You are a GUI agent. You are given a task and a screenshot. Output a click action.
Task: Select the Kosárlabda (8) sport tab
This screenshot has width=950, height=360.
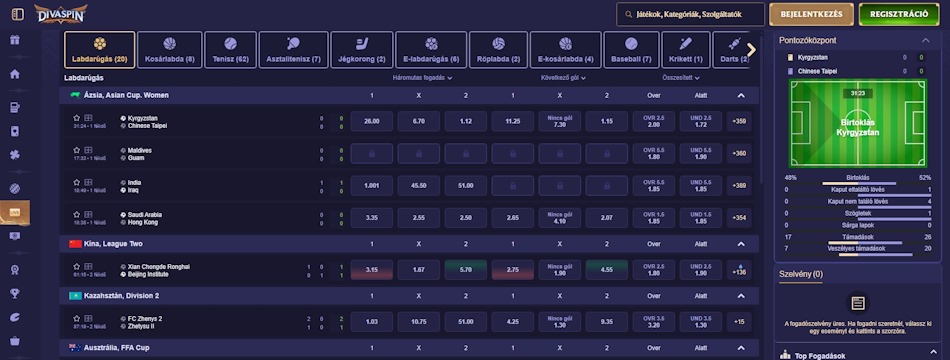170,50
